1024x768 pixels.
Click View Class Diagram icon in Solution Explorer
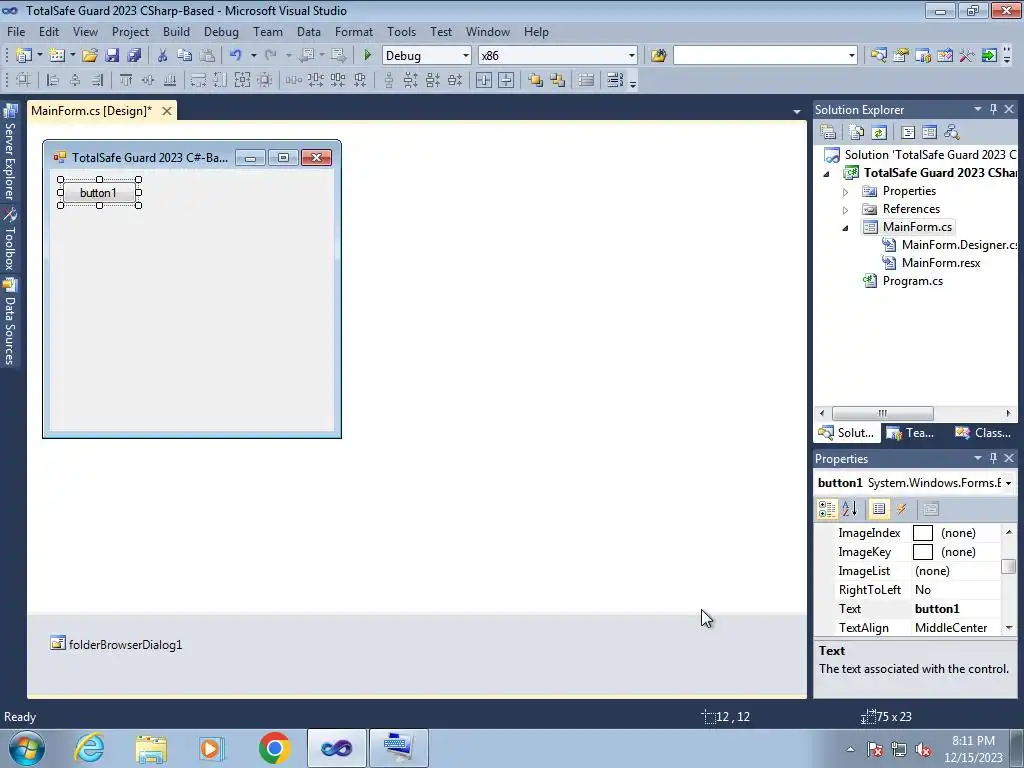point(952,133)
